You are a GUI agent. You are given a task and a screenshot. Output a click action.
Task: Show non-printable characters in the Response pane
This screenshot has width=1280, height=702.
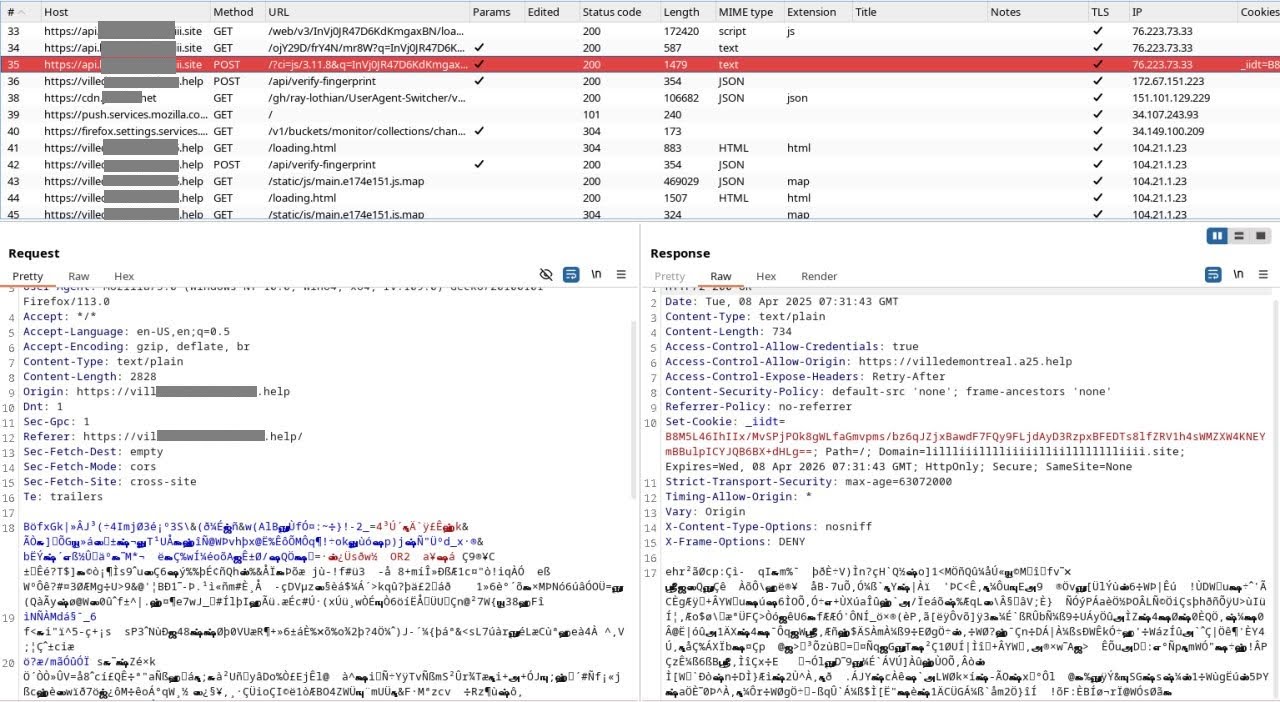(1238, 274)
